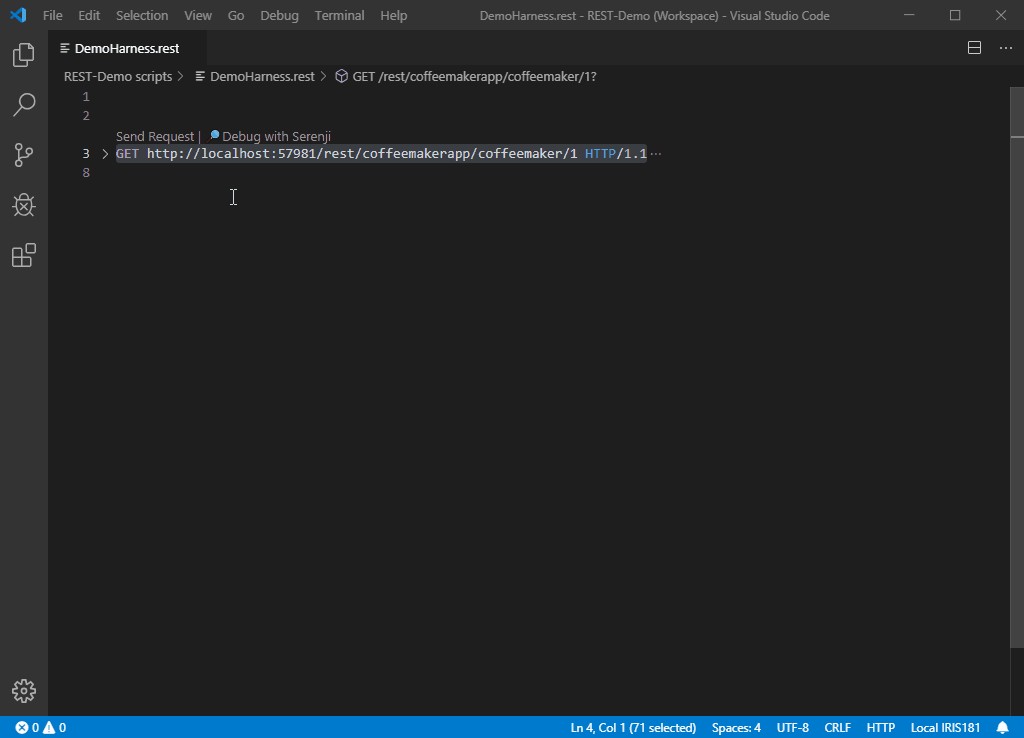This screenshot has height=738, width=1024.
Task: Open the Terminal menu
Action: click(339, 15)
